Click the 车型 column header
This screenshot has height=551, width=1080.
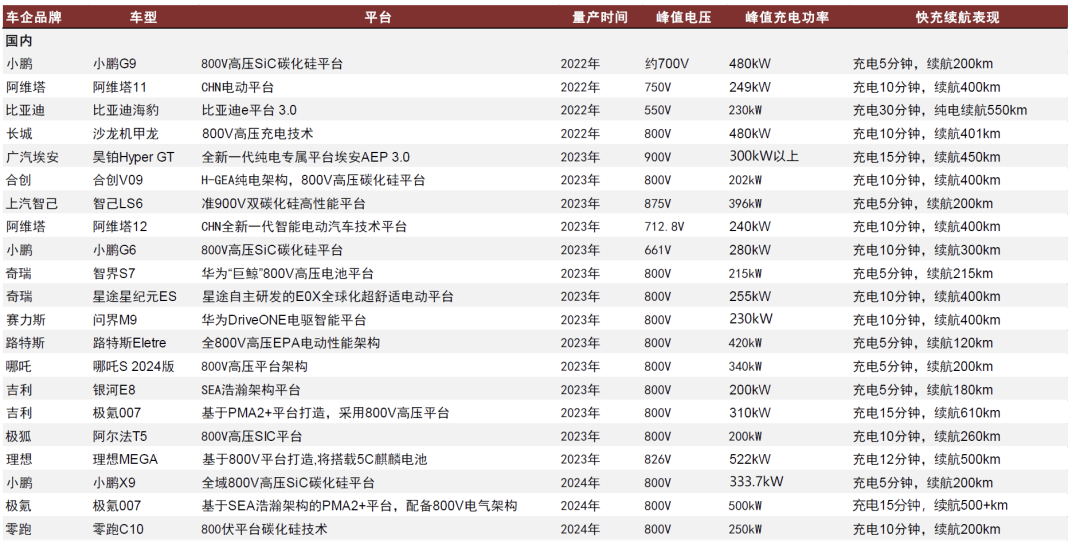coord(143,17)
